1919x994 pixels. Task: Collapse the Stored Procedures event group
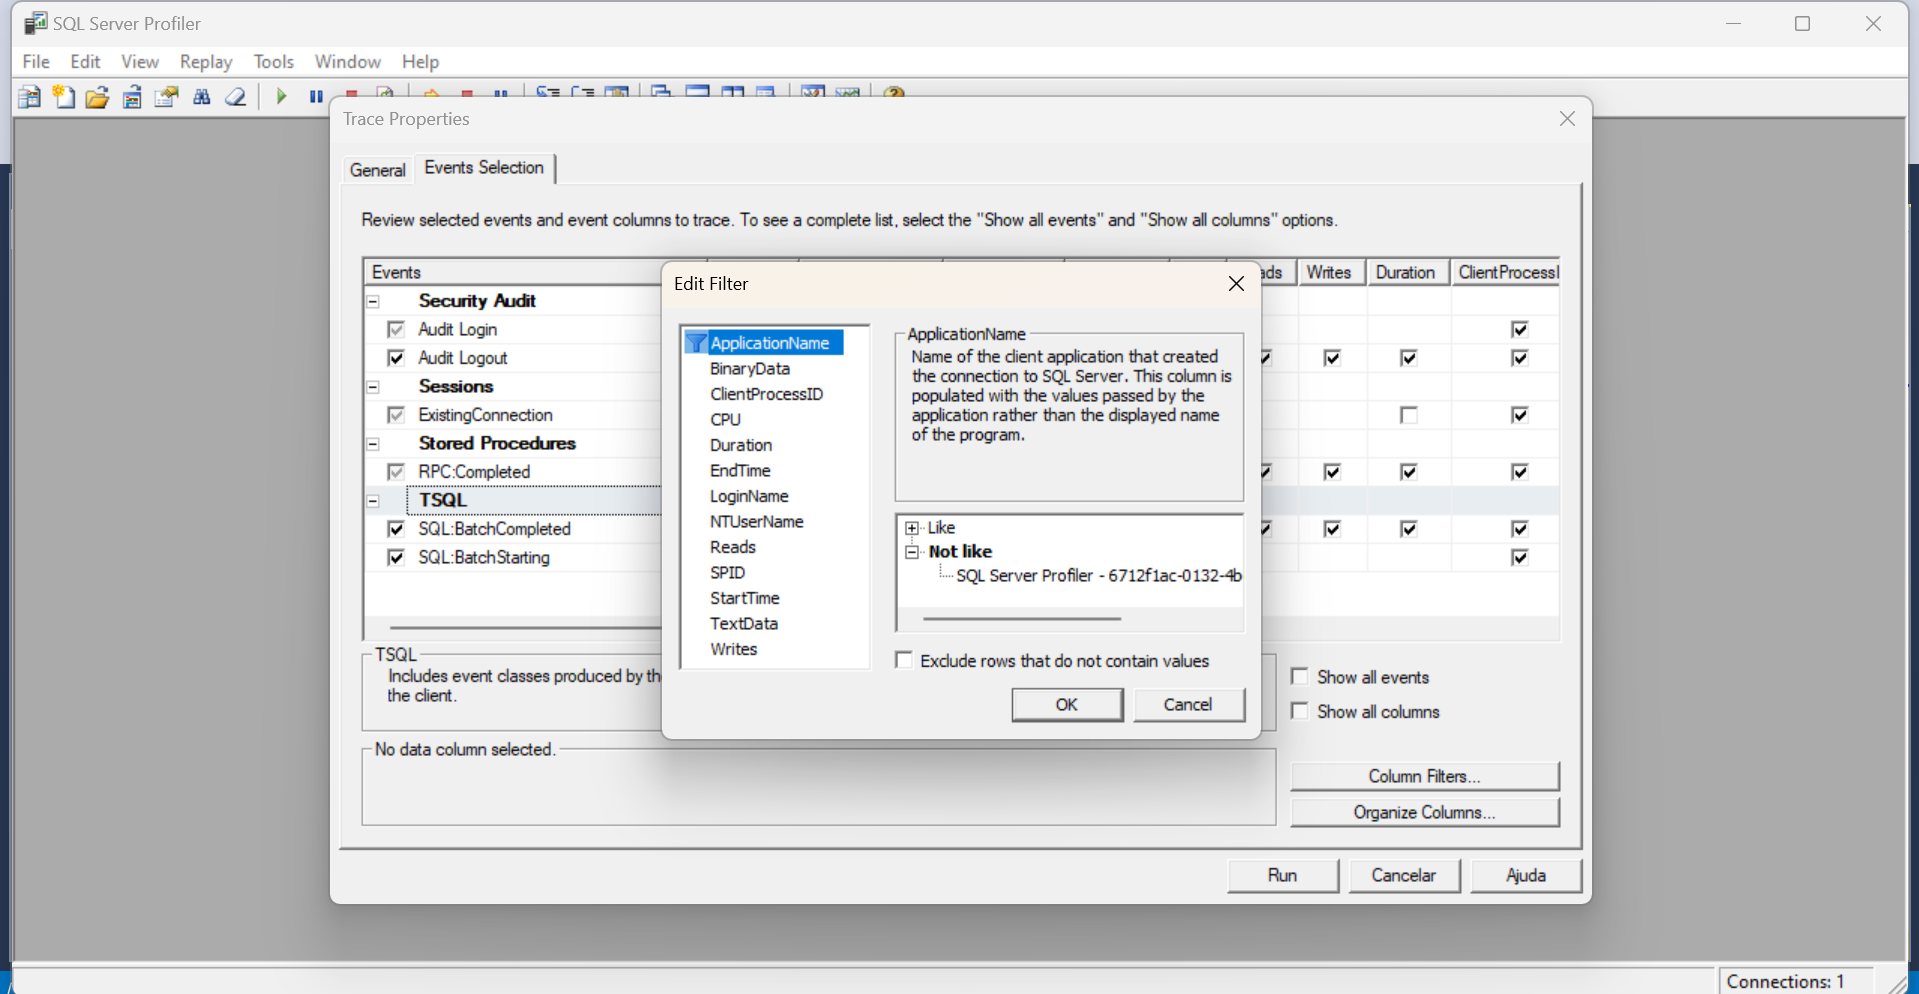coord(373,444)
